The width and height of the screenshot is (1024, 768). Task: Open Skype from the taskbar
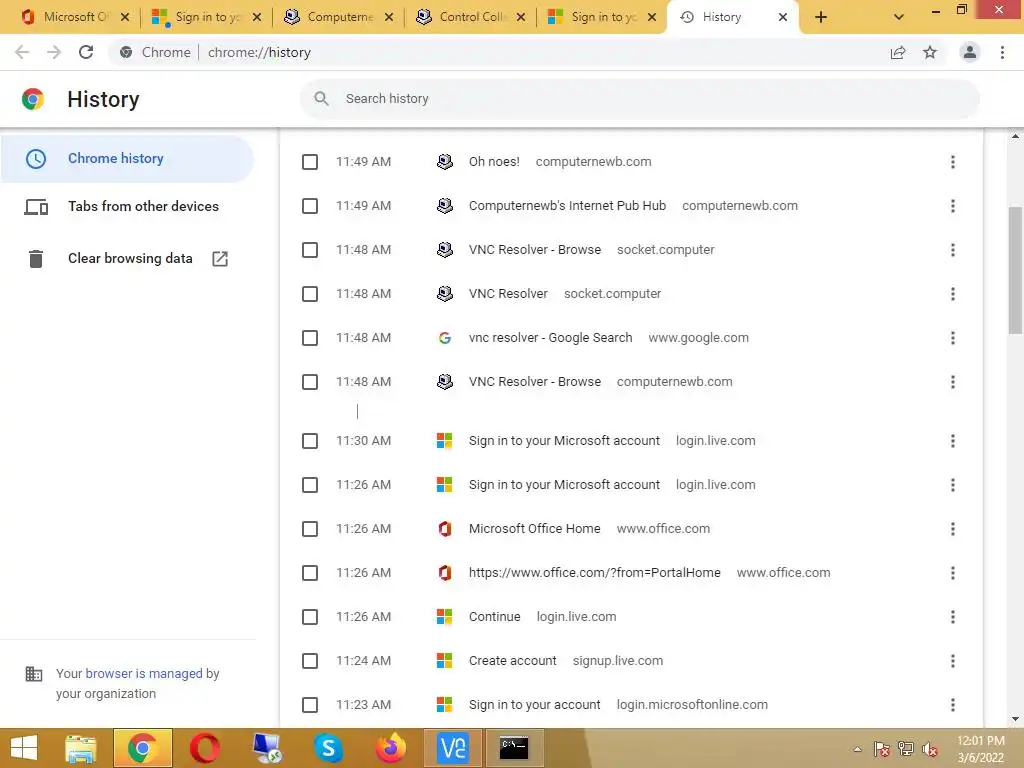point(328,748)
